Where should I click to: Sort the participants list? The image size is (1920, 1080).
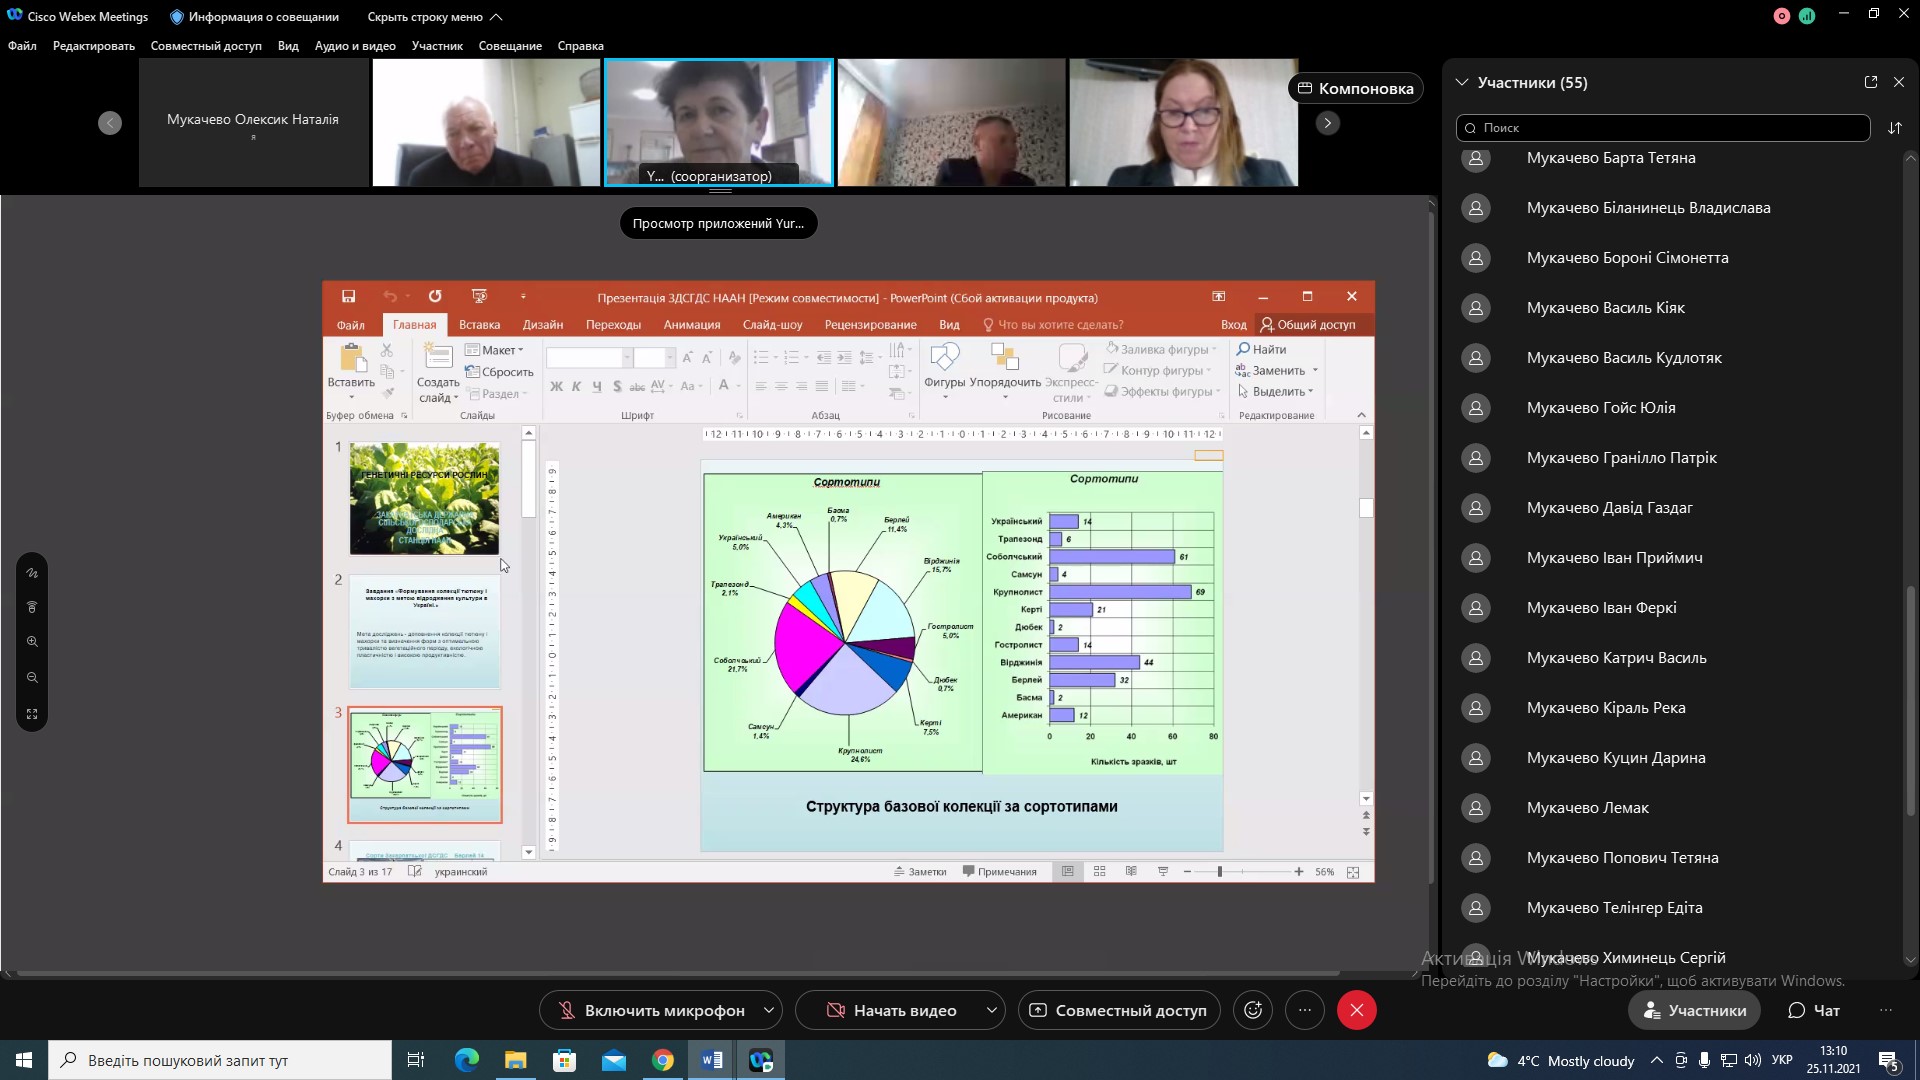(1894, 128)
